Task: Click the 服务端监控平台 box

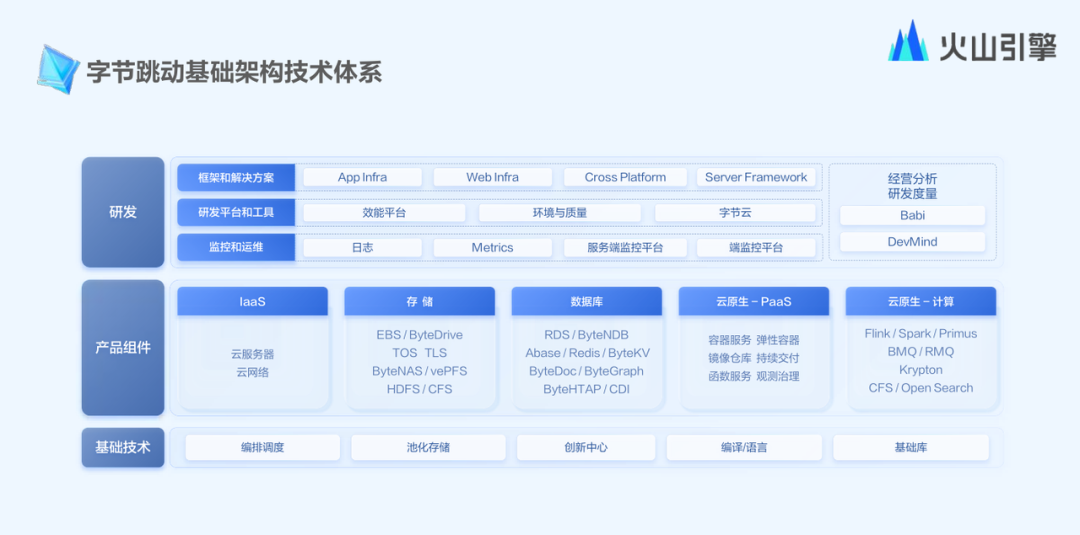Action: 625,248
